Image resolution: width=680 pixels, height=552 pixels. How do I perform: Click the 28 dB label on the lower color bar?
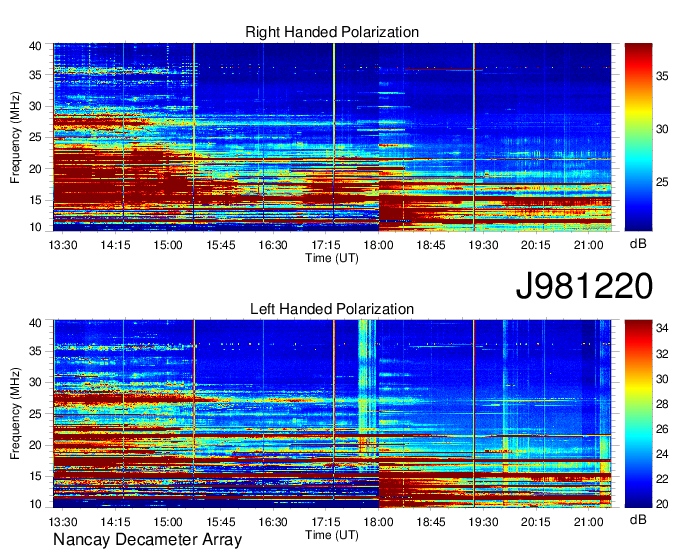coord(662,404)
